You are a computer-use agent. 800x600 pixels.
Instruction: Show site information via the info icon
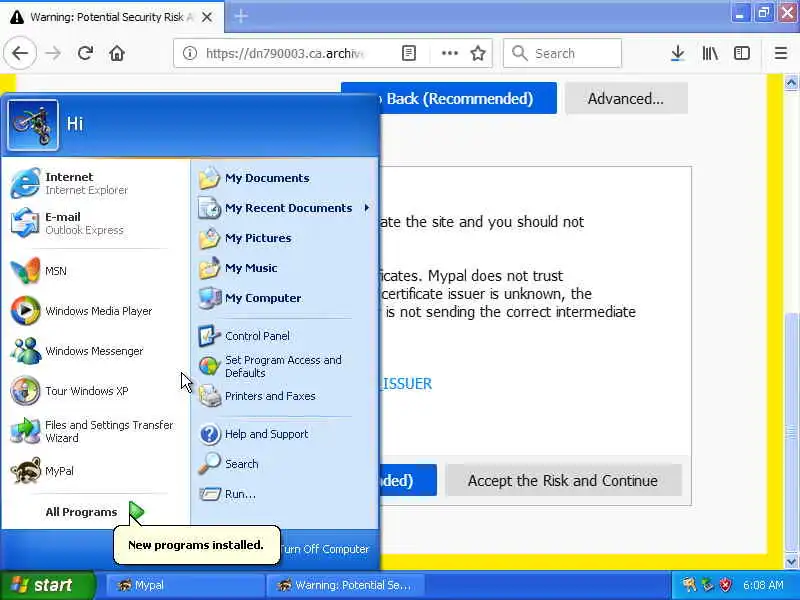(x=190, y=53)
